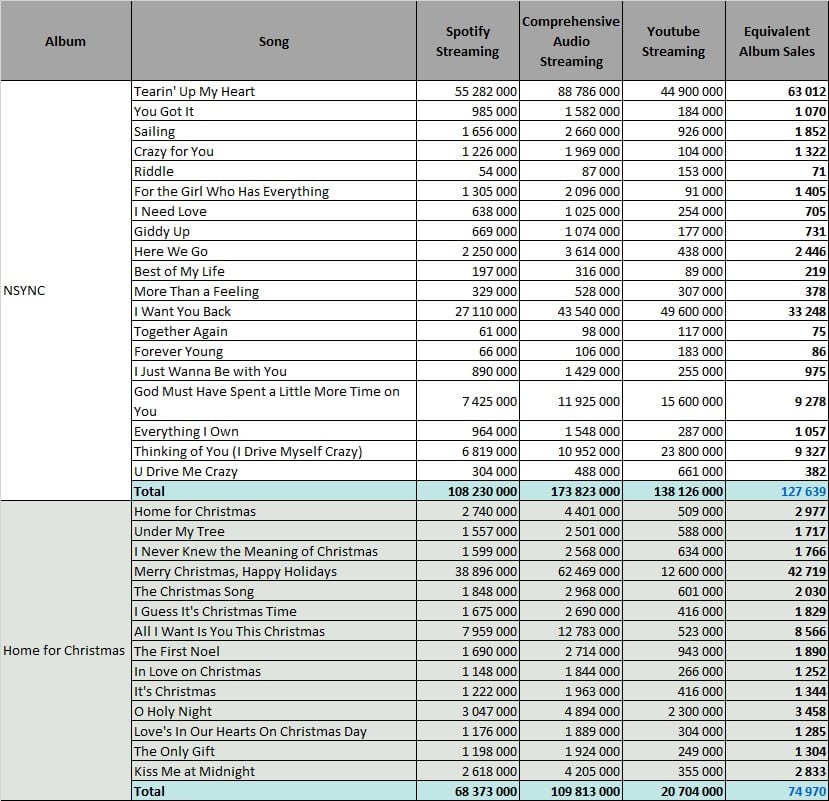Viewport: 829px width, 801px height.
Task: Select I Guess It's Christmas Time
Action: [274, 611]
